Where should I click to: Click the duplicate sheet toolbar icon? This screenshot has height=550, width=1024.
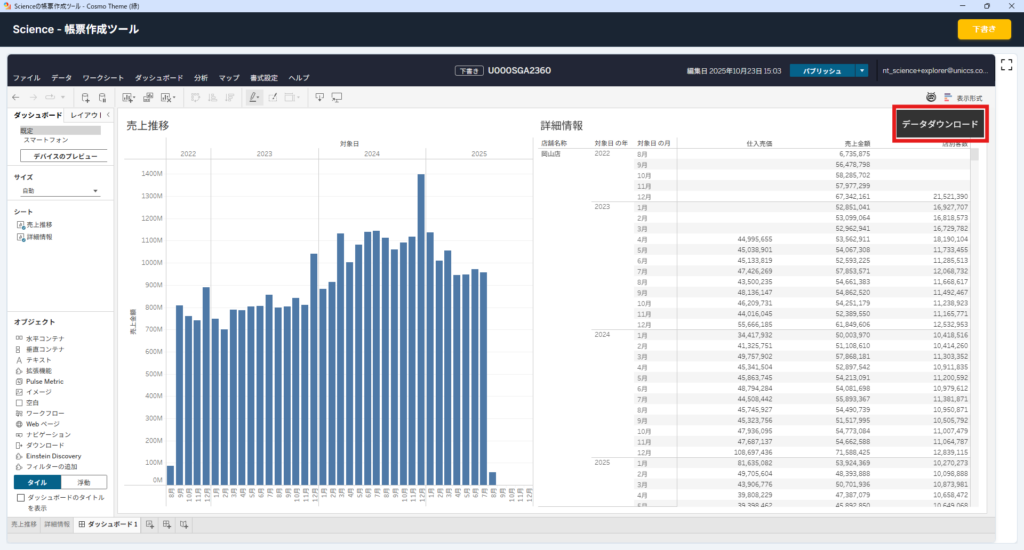[x=148, y=97]
